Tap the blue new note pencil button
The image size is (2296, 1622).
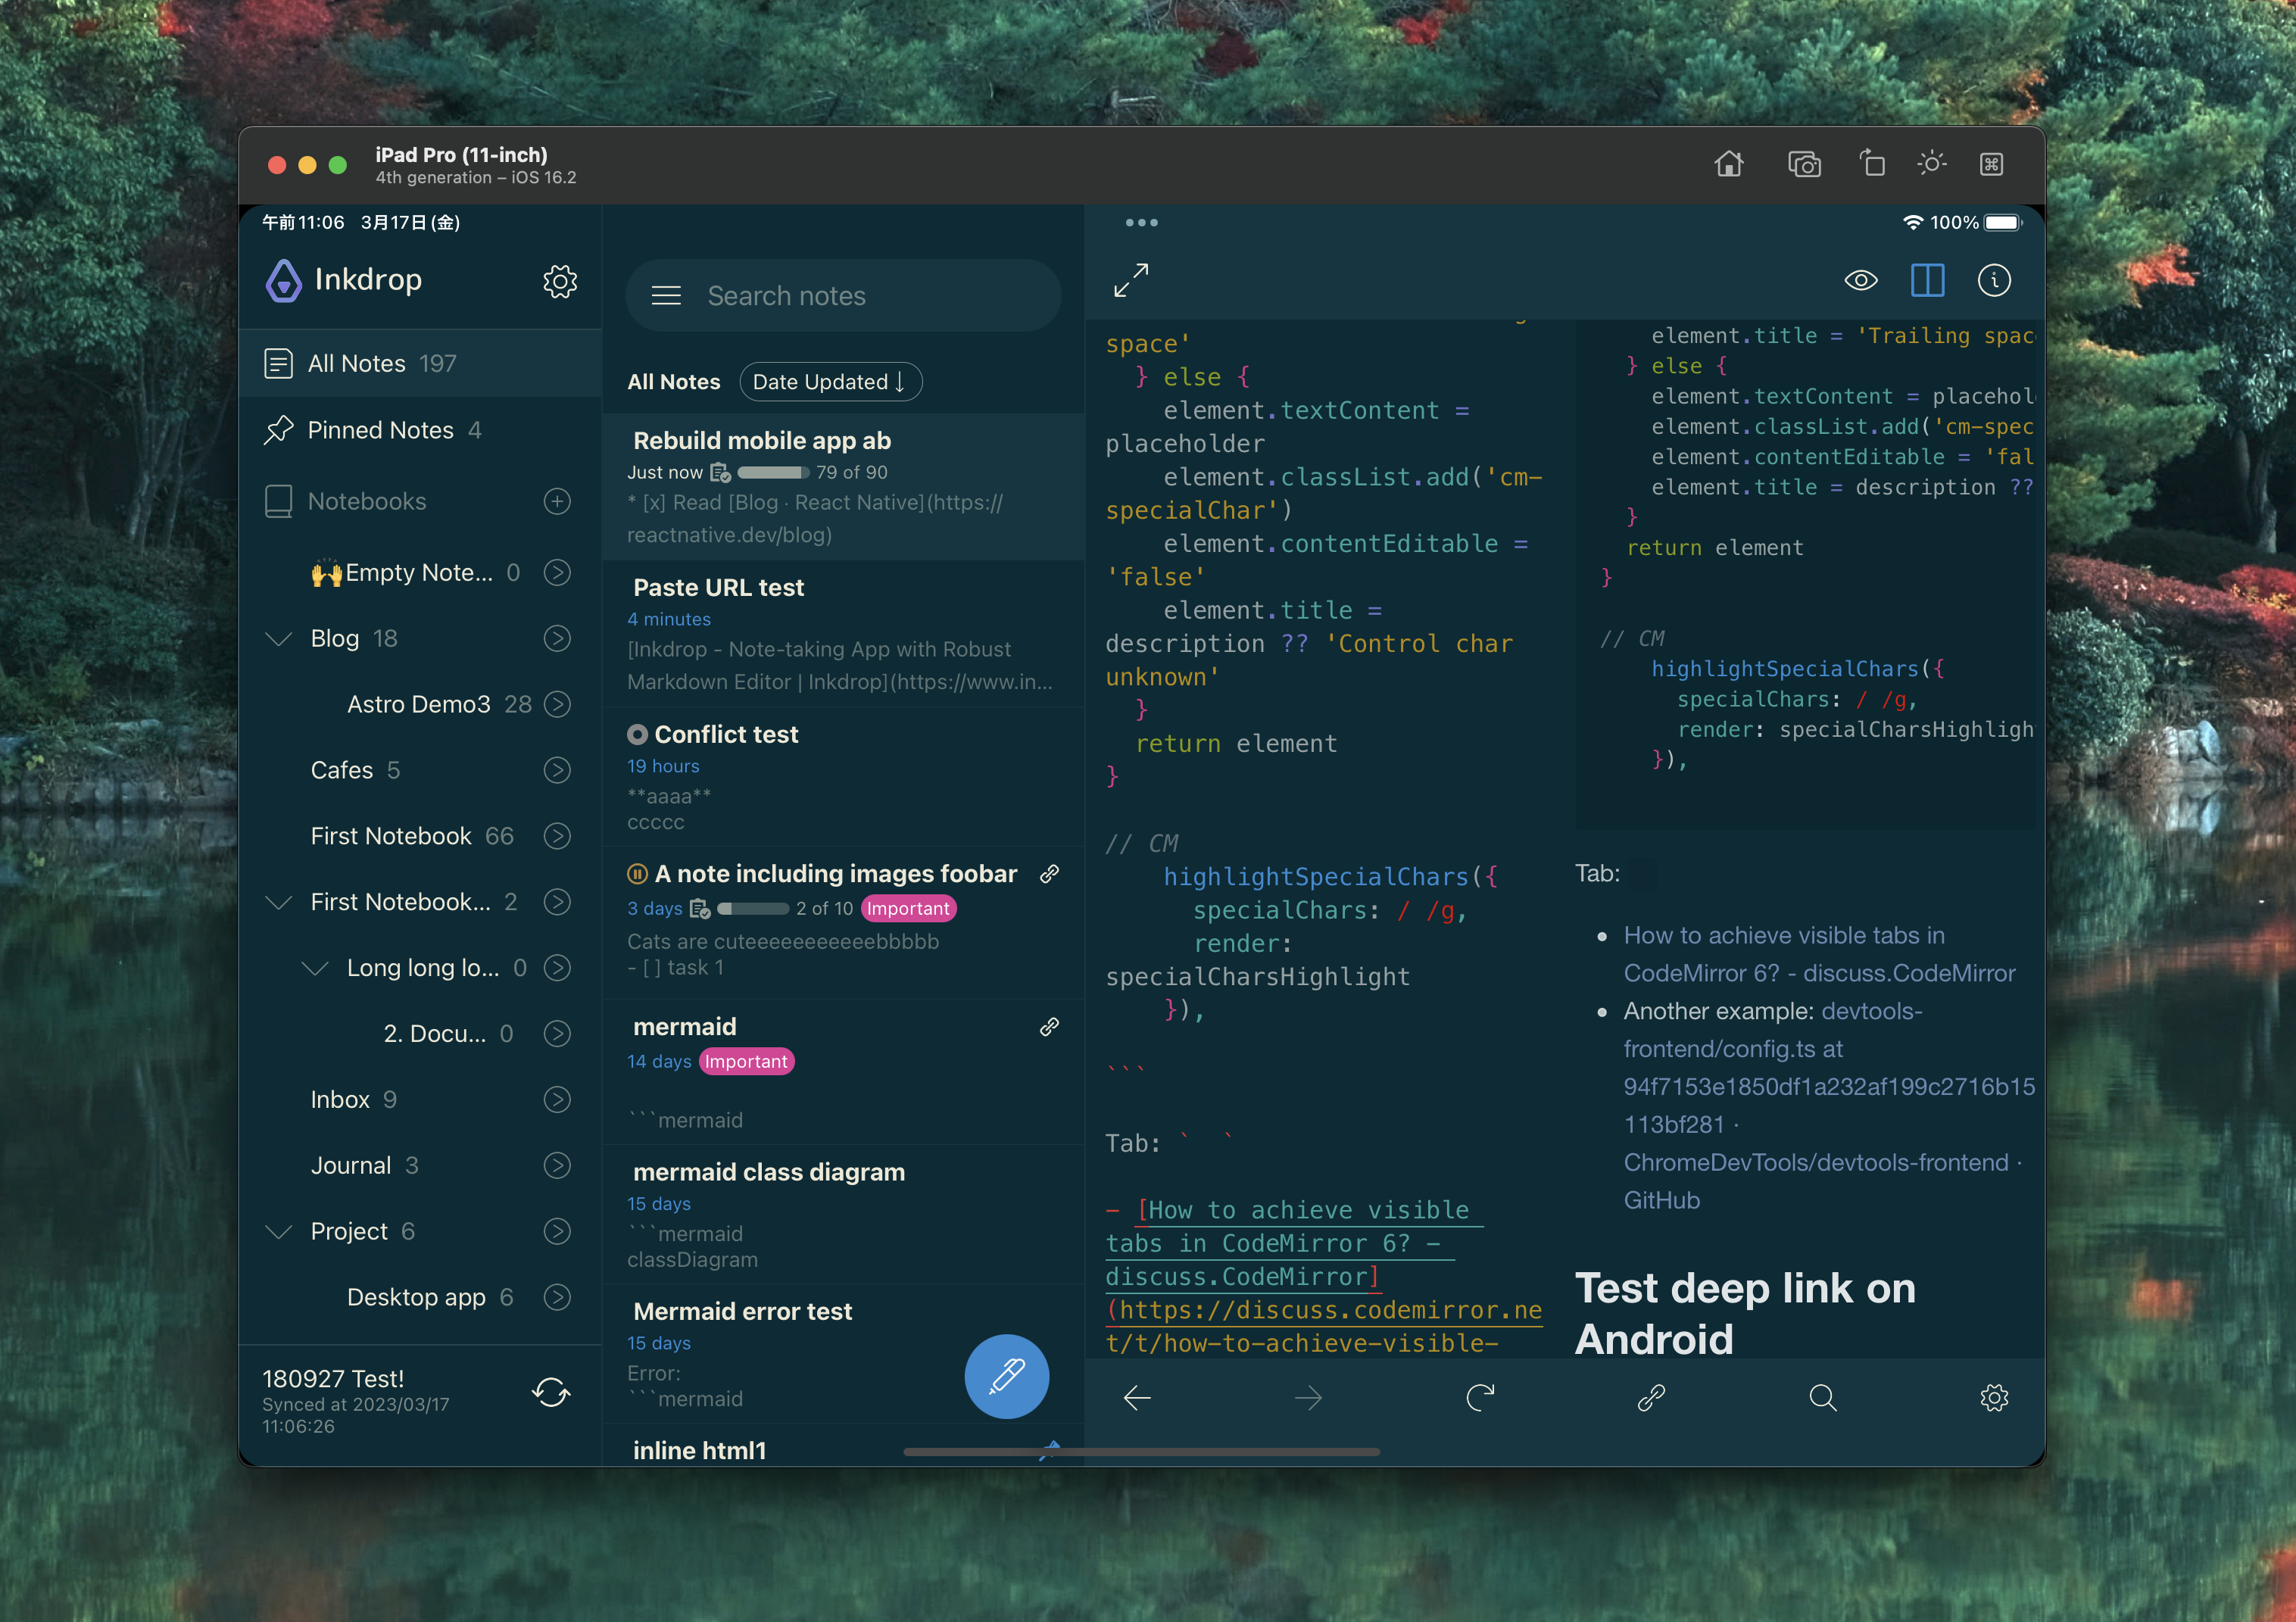click(1006, 1376)
